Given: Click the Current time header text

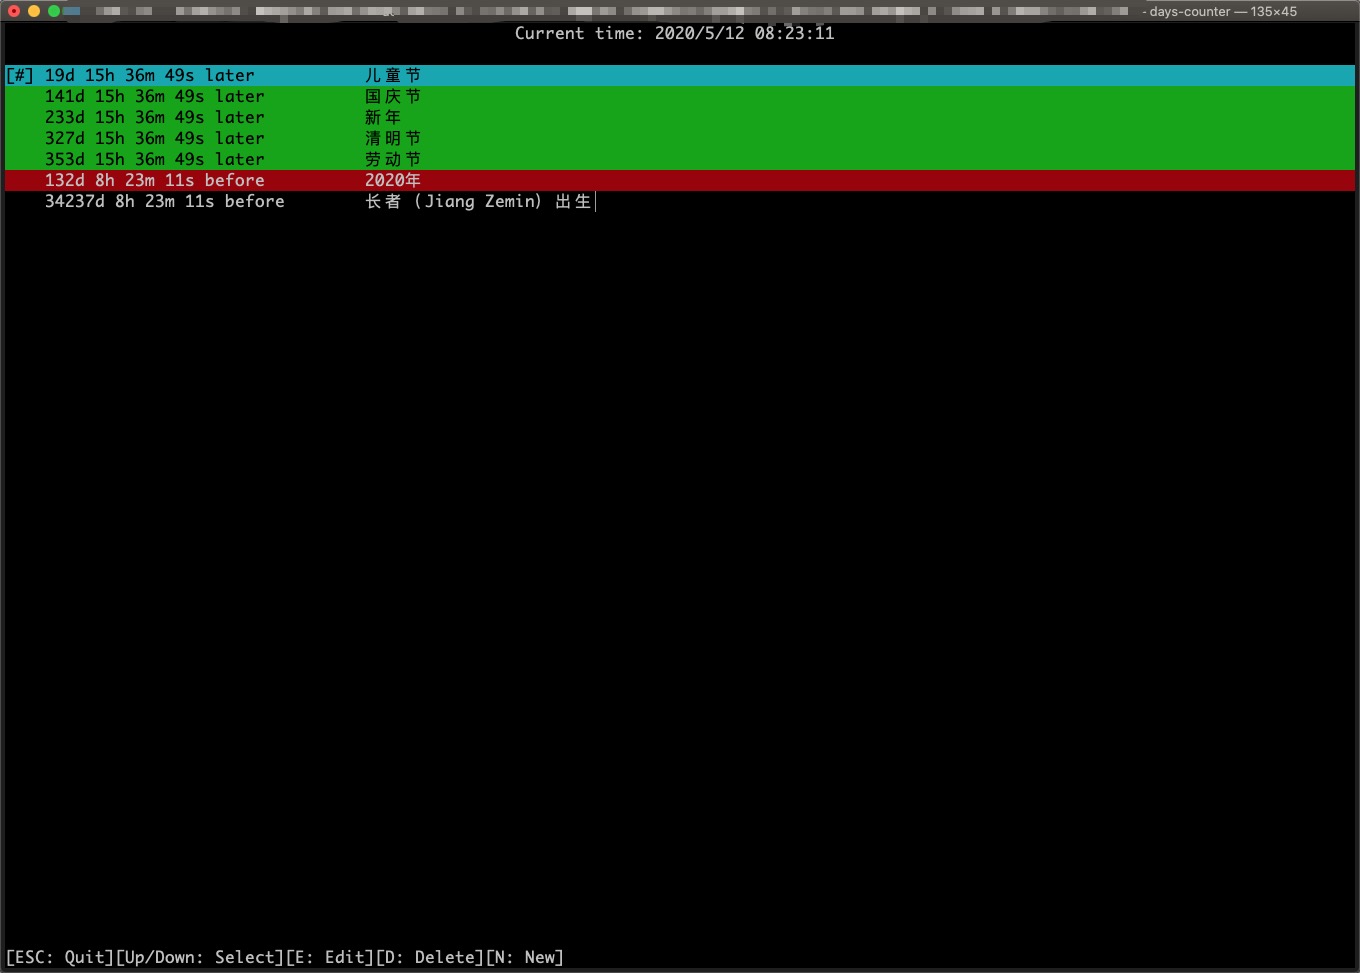Looking at the screenshot, I should click(674, 33).
